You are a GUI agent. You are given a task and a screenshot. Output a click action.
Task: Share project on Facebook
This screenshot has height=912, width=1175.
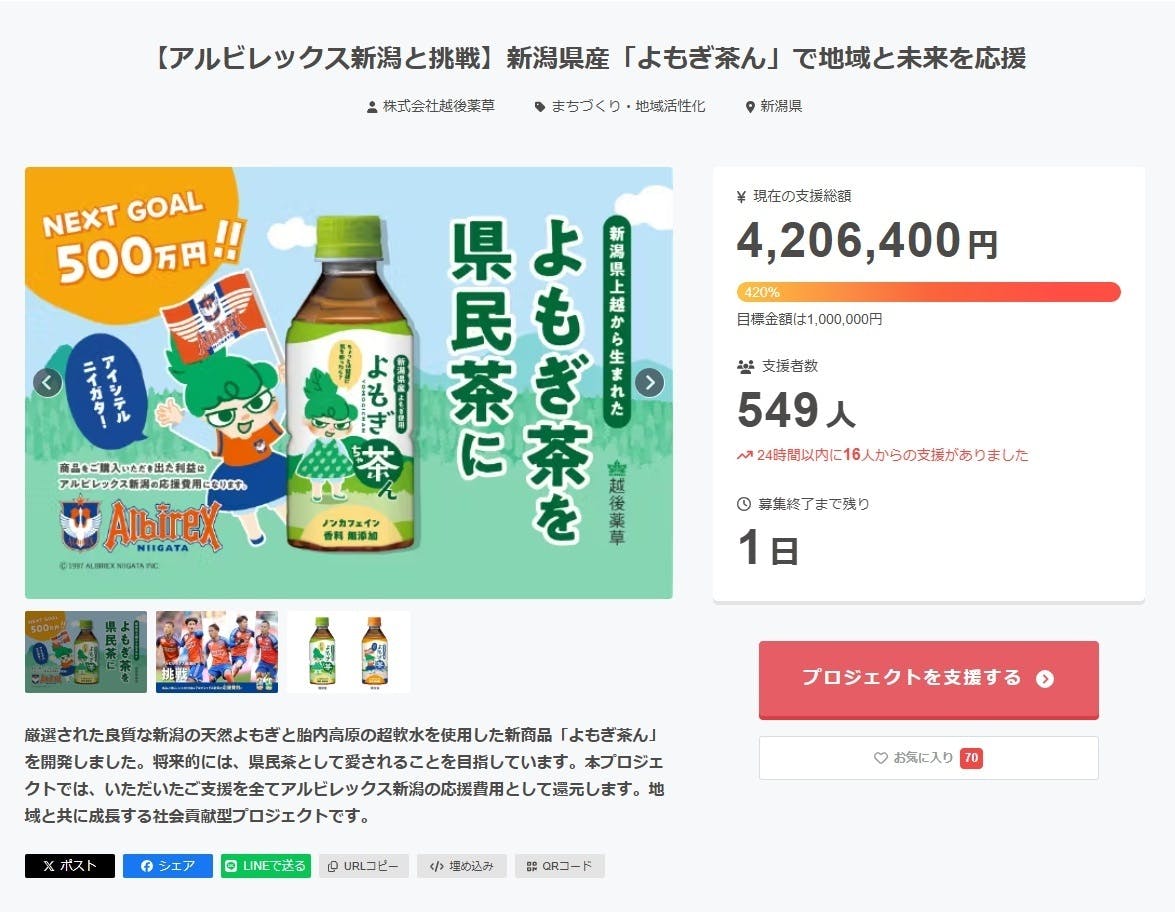click(x=168, y=866)
